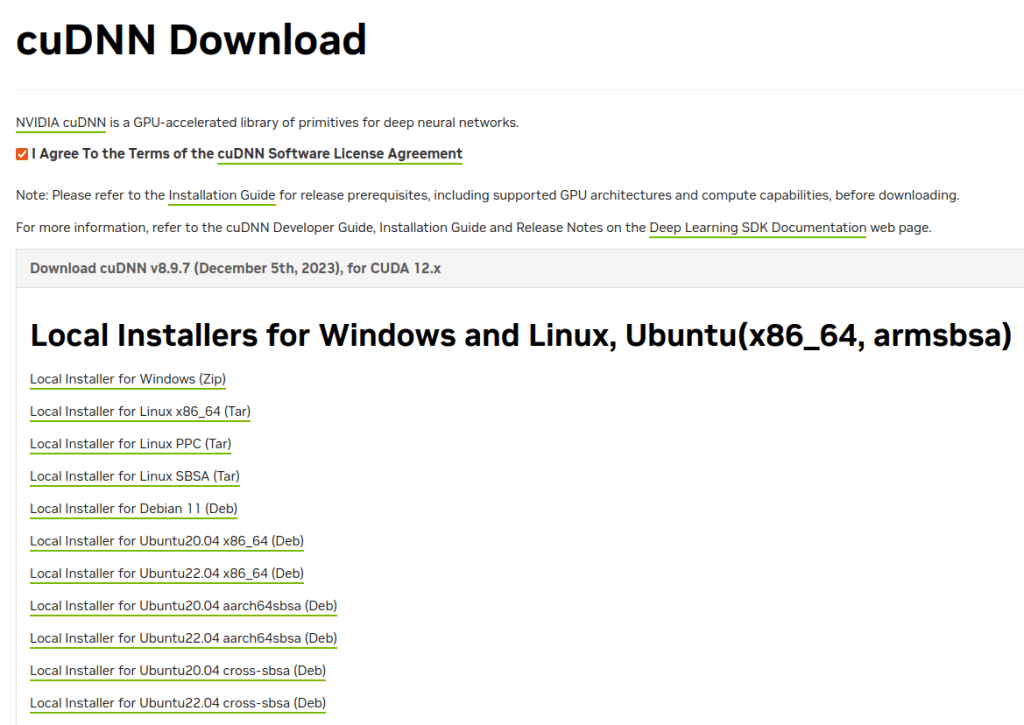Download Local Installer for Linux x86_64 (Tar)
Screen dimensions: 1024x725
(140, 411)
